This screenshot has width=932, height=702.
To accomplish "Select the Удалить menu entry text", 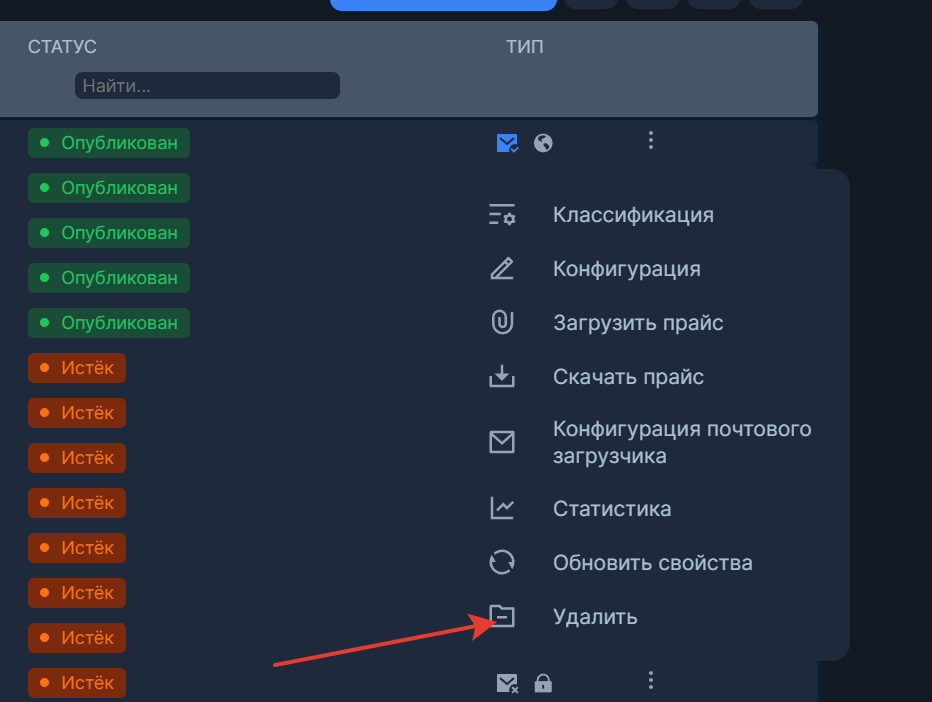I will (x=595, y=617).
